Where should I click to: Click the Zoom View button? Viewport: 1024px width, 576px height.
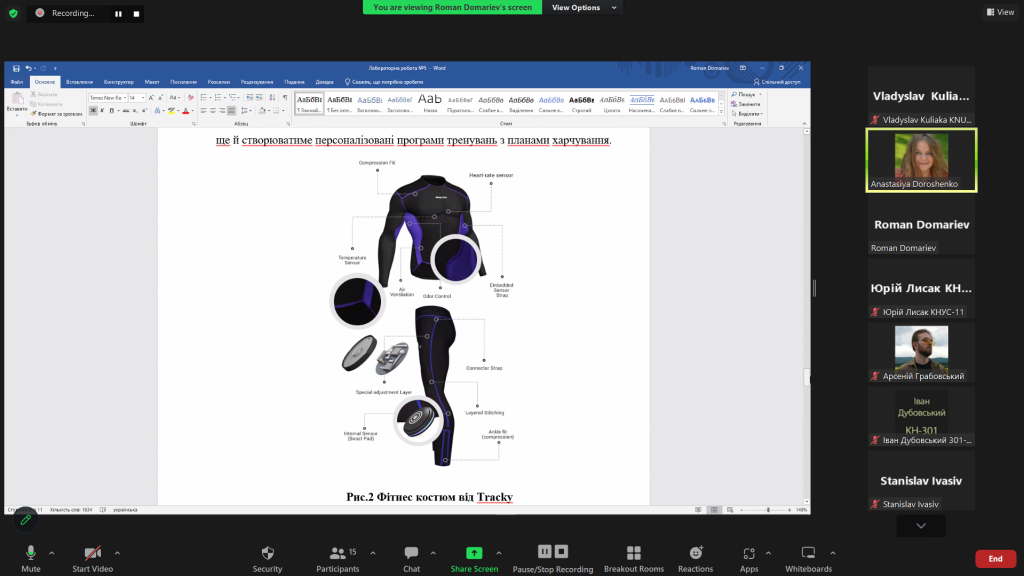click(1000, 12)
